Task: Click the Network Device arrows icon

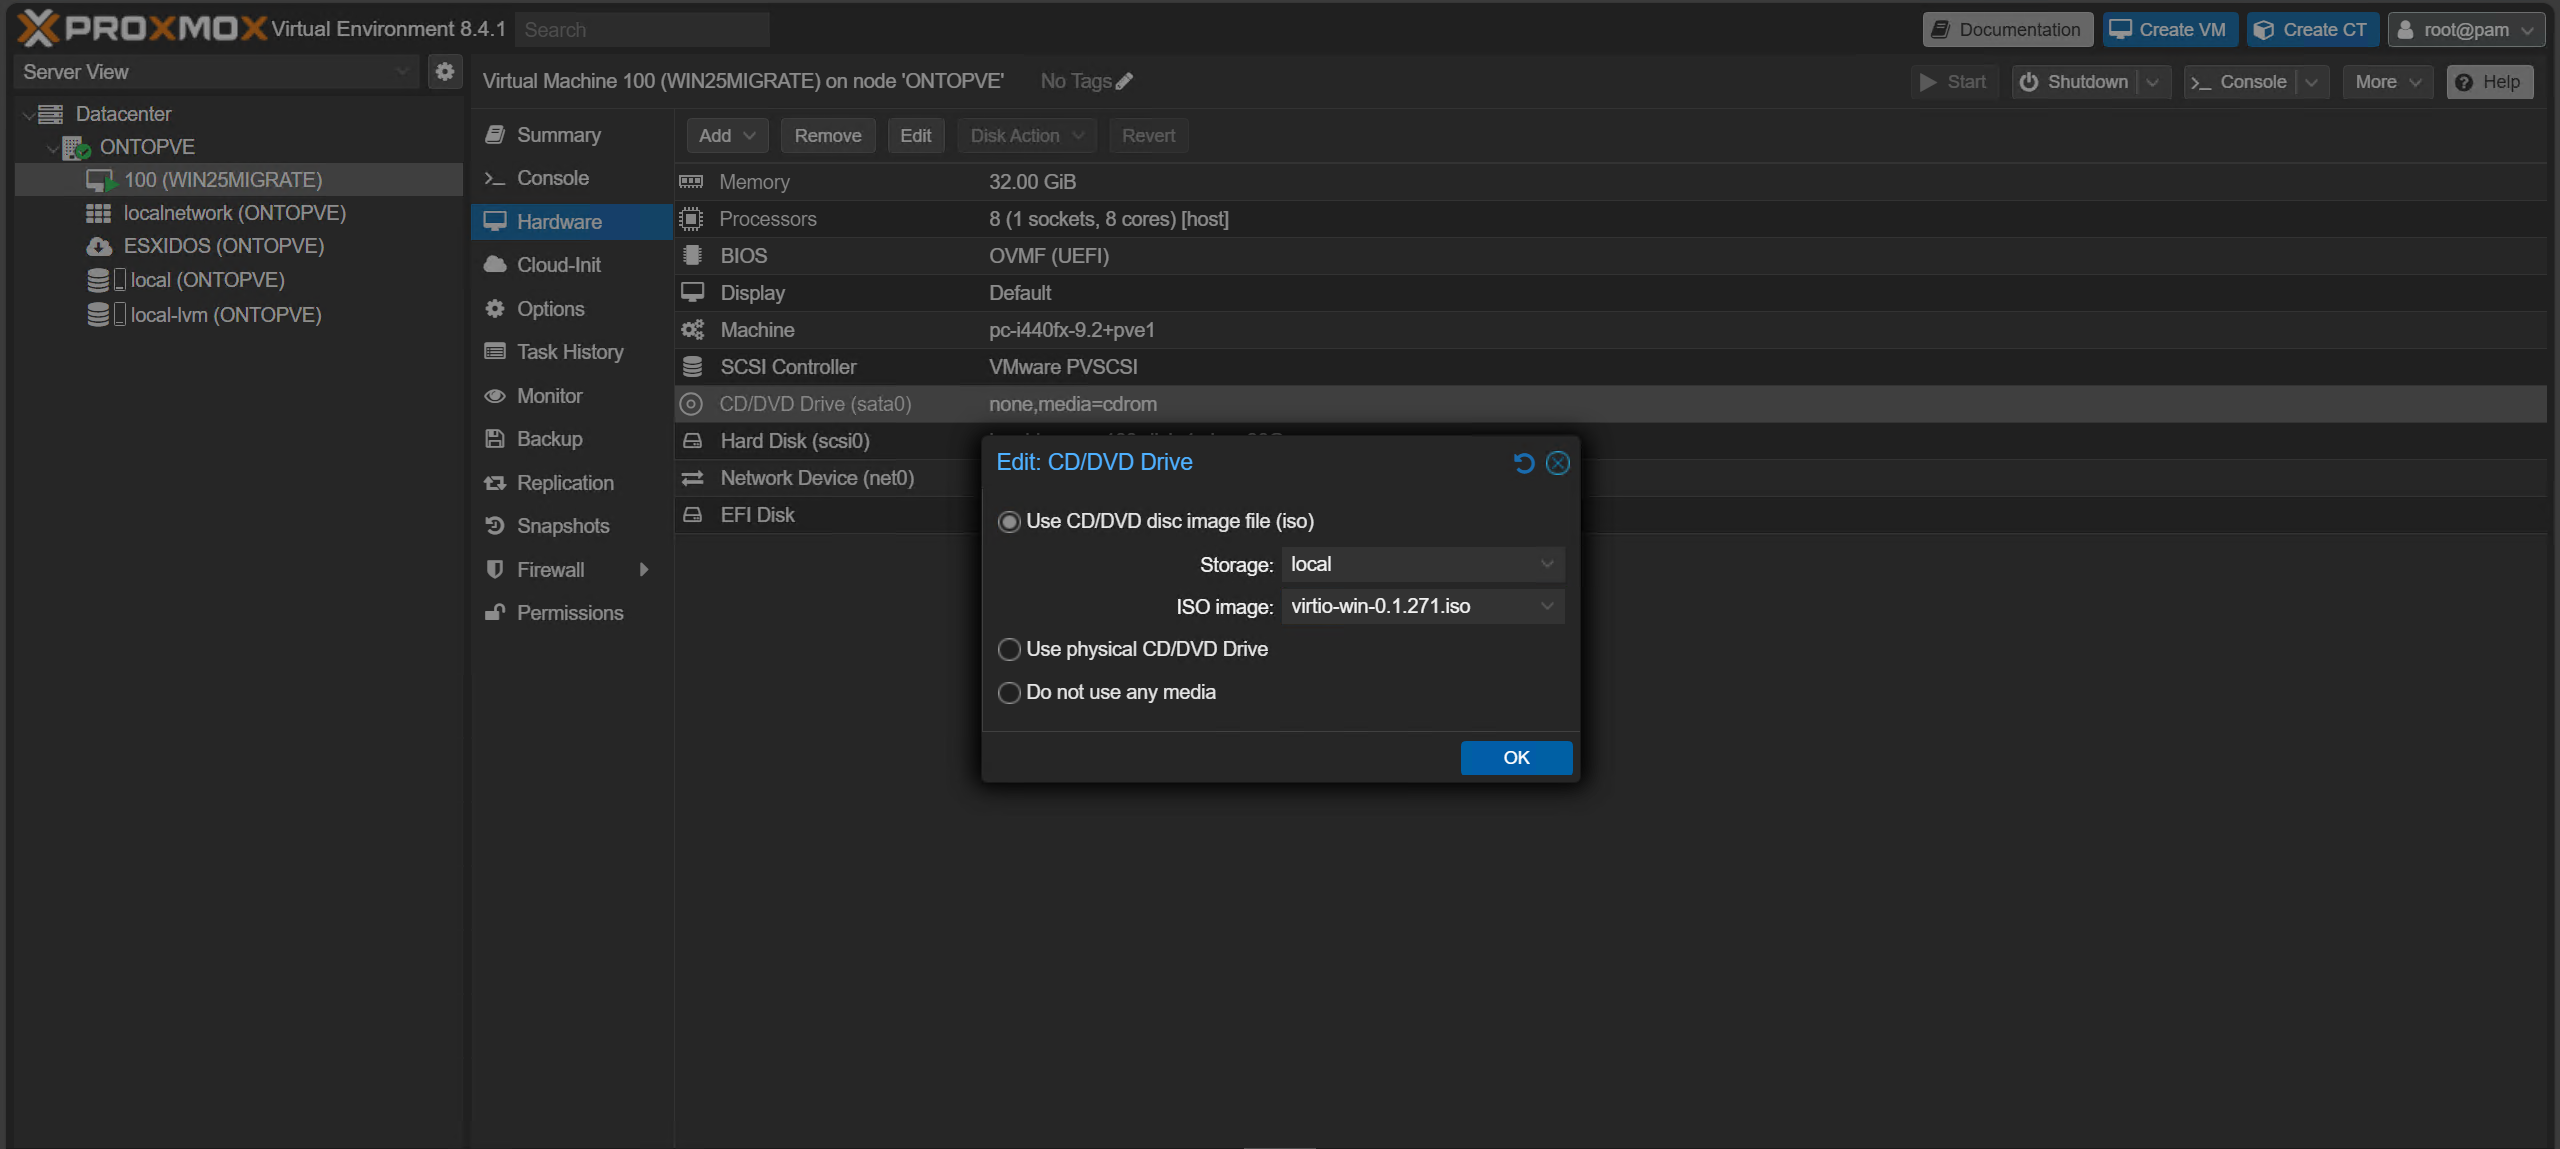Action: (x=692, y=478)
